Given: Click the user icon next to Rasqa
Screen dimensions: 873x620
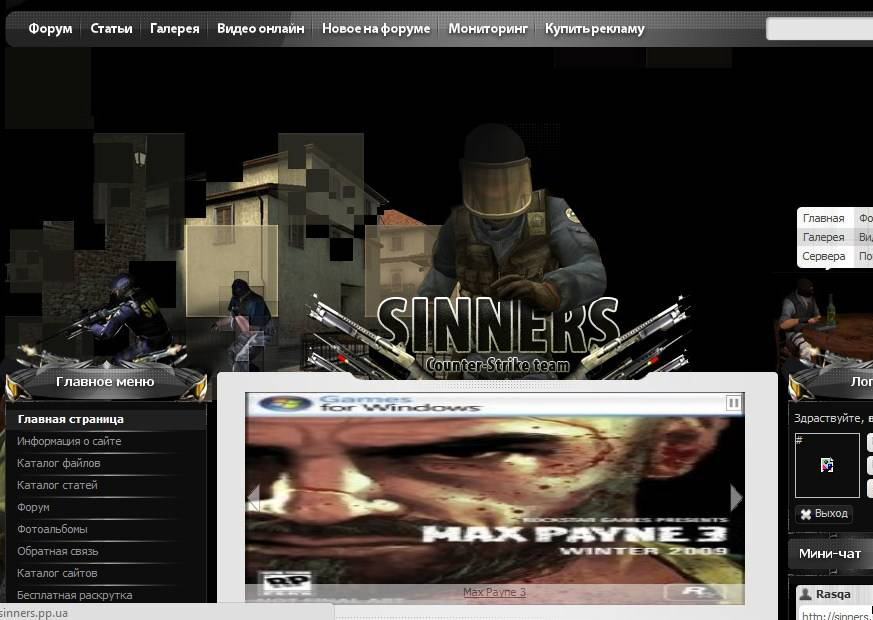Looking at the screenshot, I should (x=806, y=594).
